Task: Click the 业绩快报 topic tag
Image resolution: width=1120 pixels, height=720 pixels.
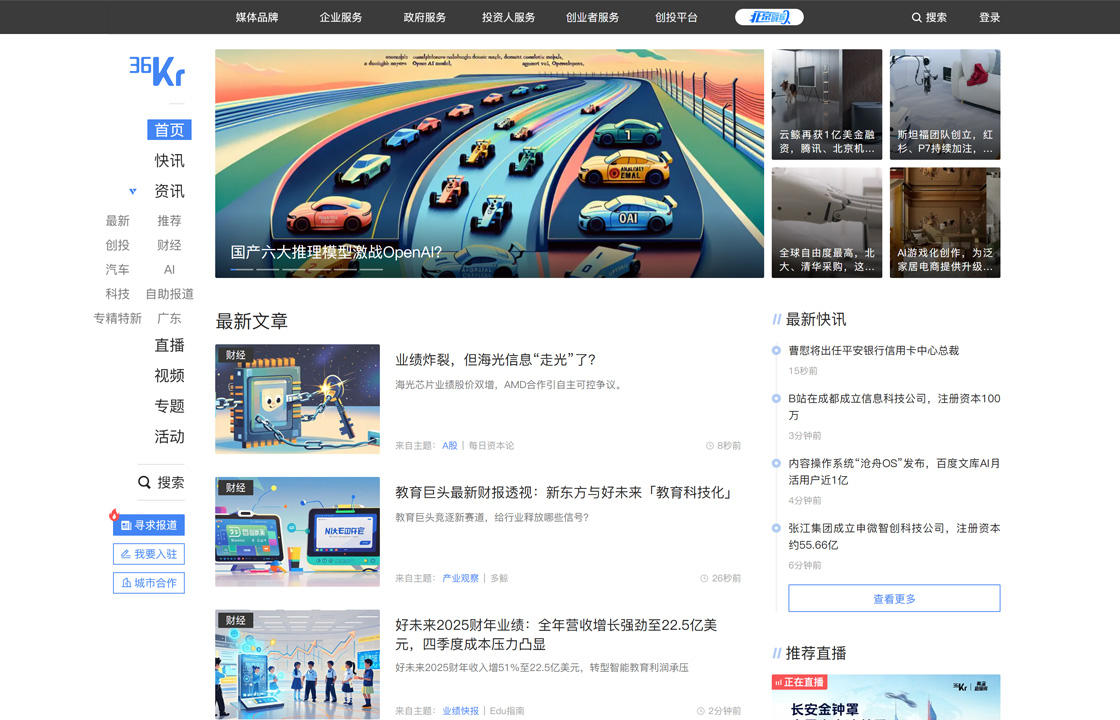Action: pyautogui.click(x=460, y=711)
